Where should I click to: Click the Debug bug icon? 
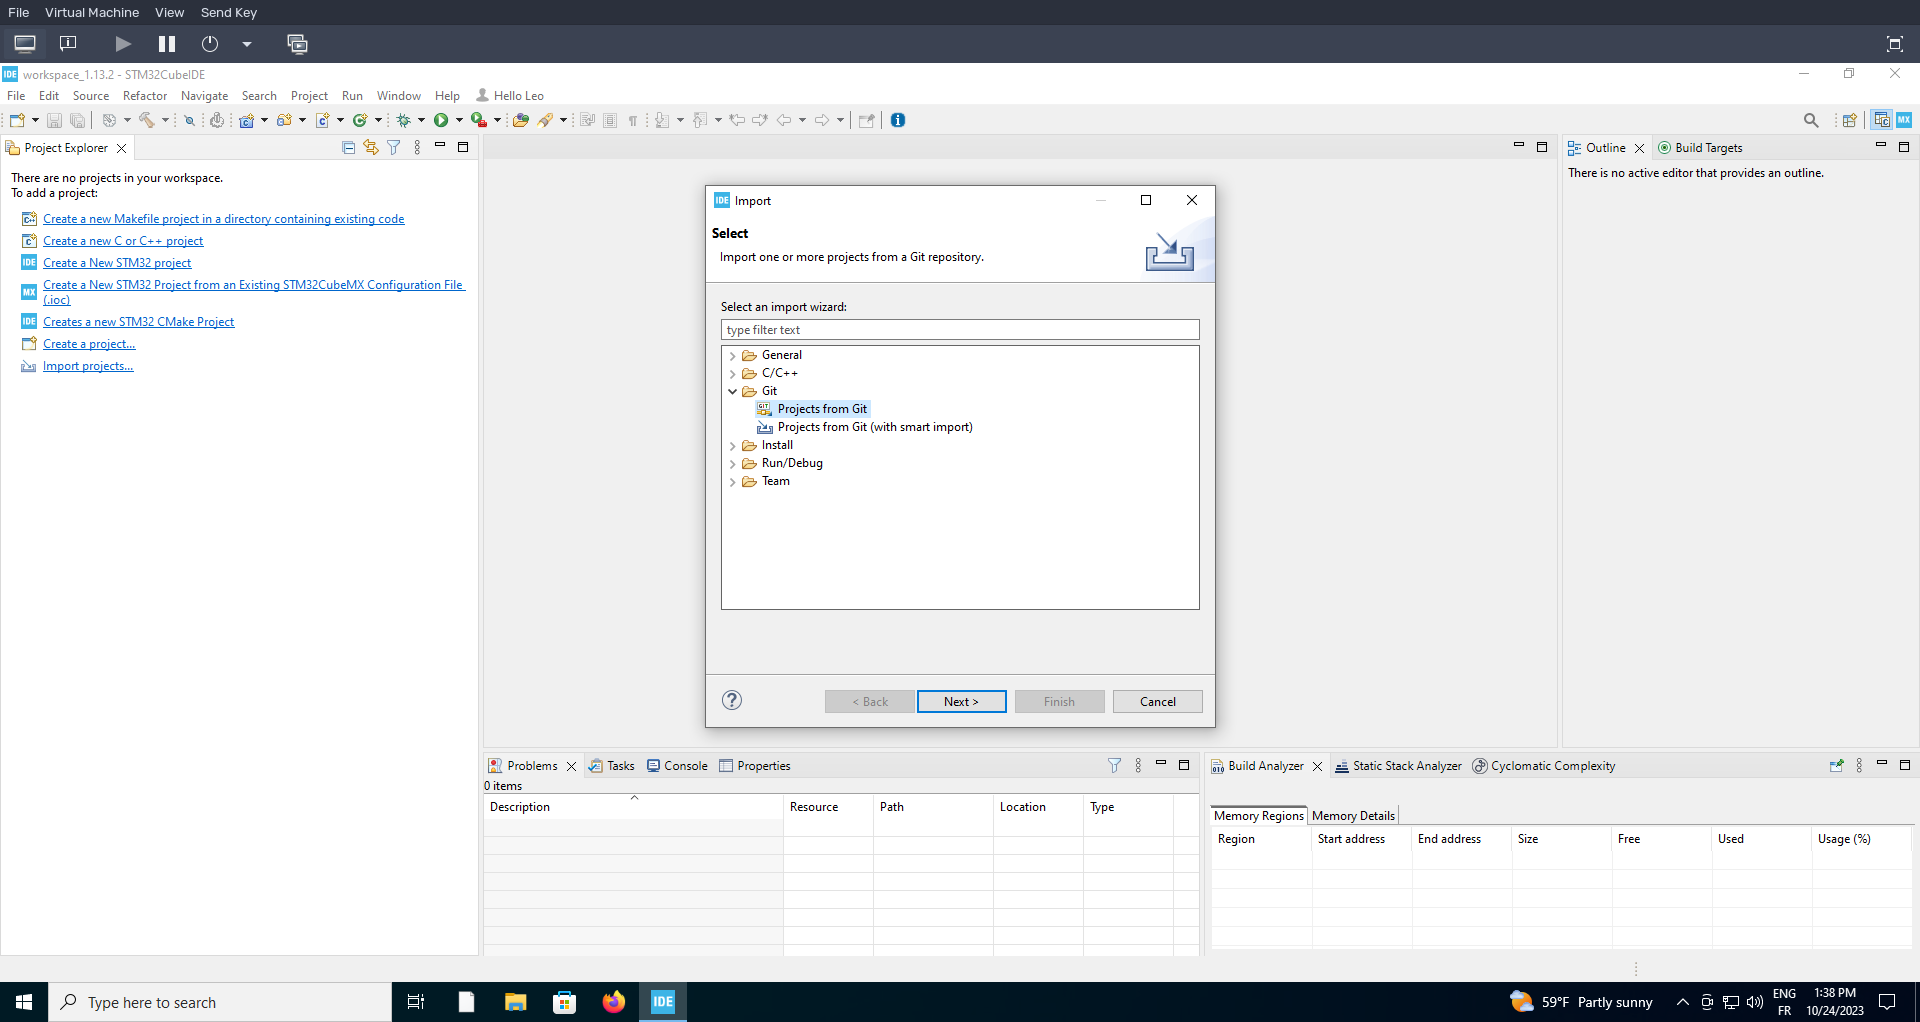404,120
